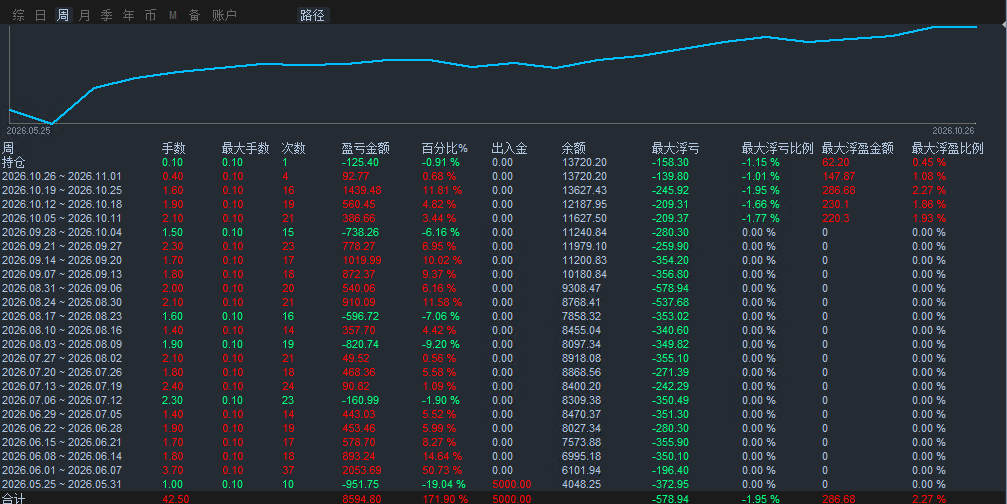Switch to the 日 daily tab
Screen dimensions: 1007x504
40,15
